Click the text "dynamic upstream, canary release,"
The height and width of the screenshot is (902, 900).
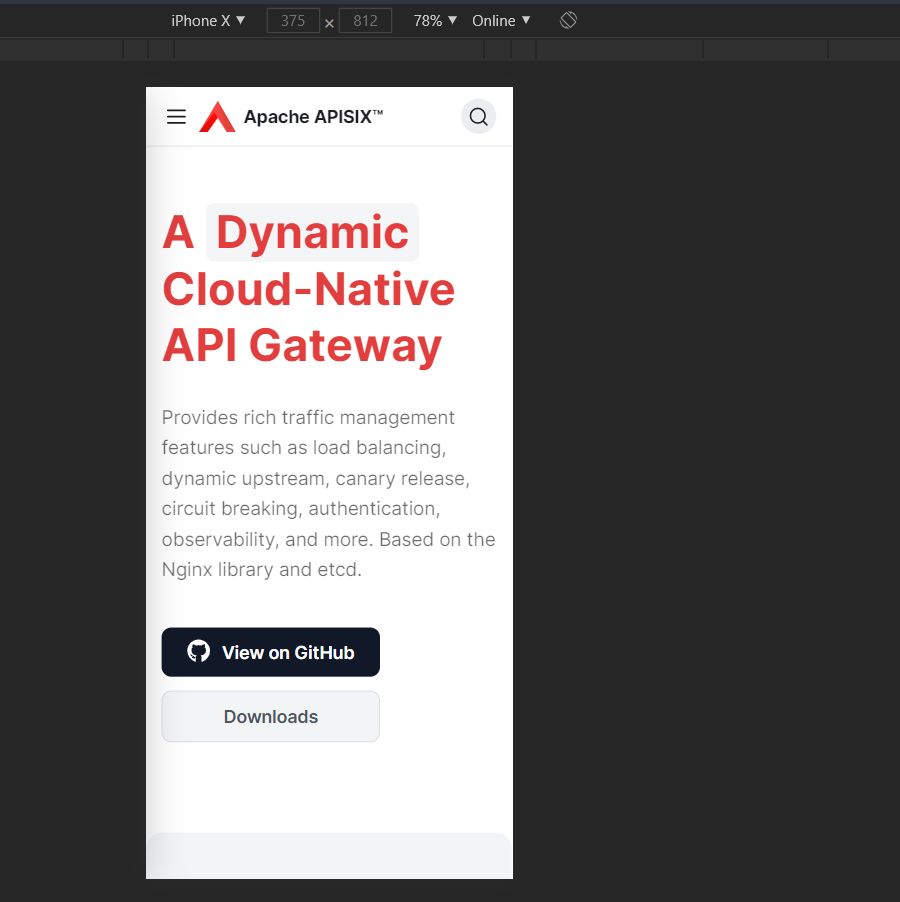316,478
